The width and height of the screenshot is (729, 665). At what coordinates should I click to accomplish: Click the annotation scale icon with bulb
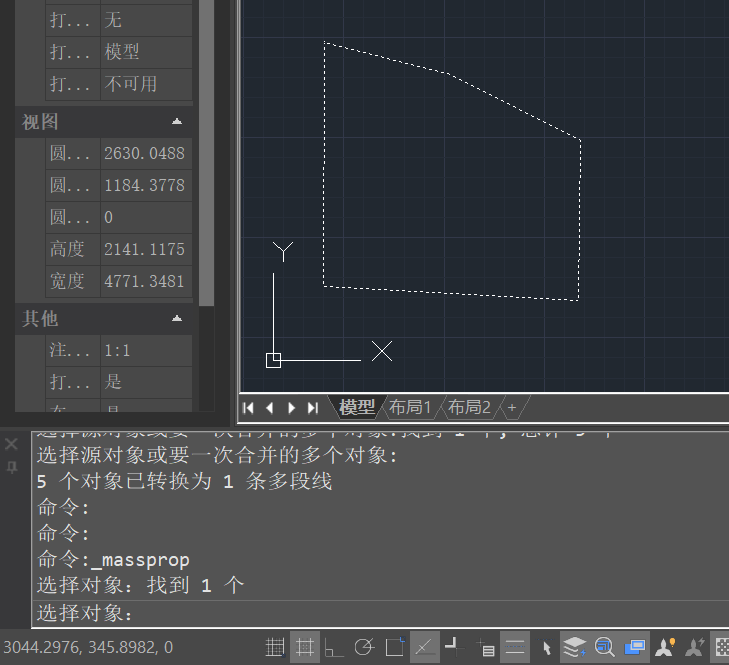point(665,647)
